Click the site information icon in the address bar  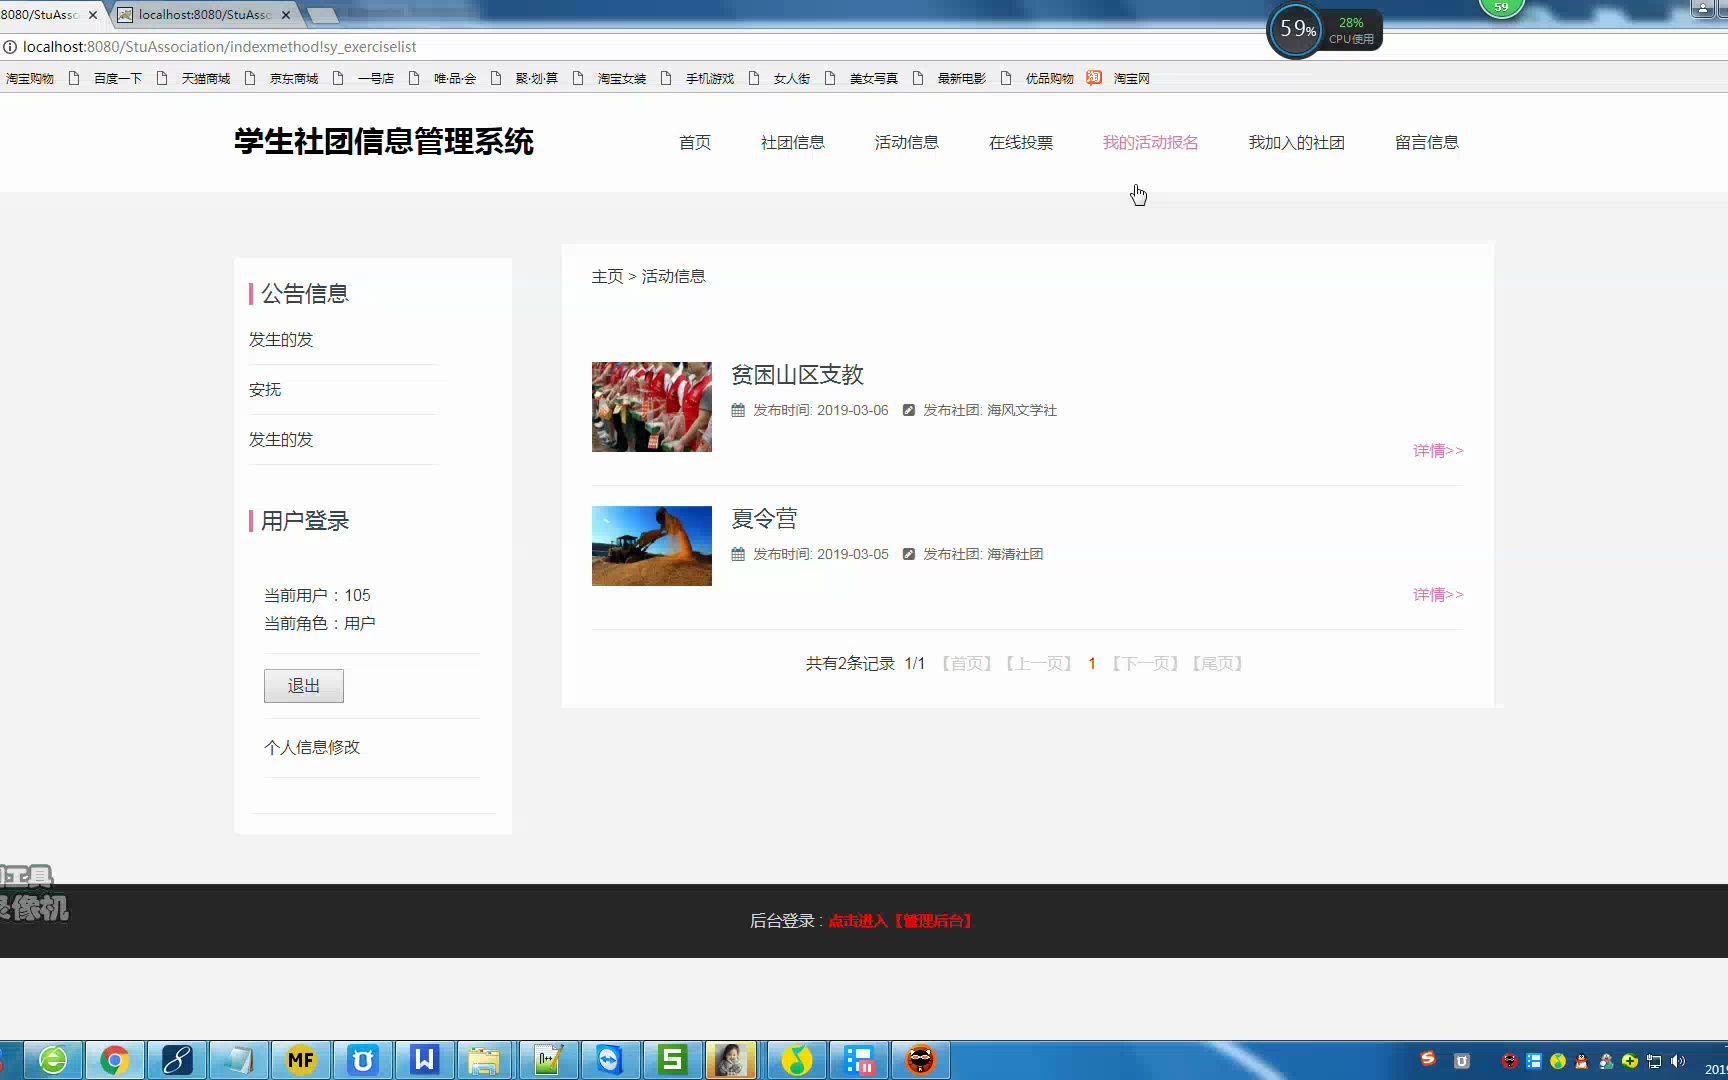[x=10, y=46]
